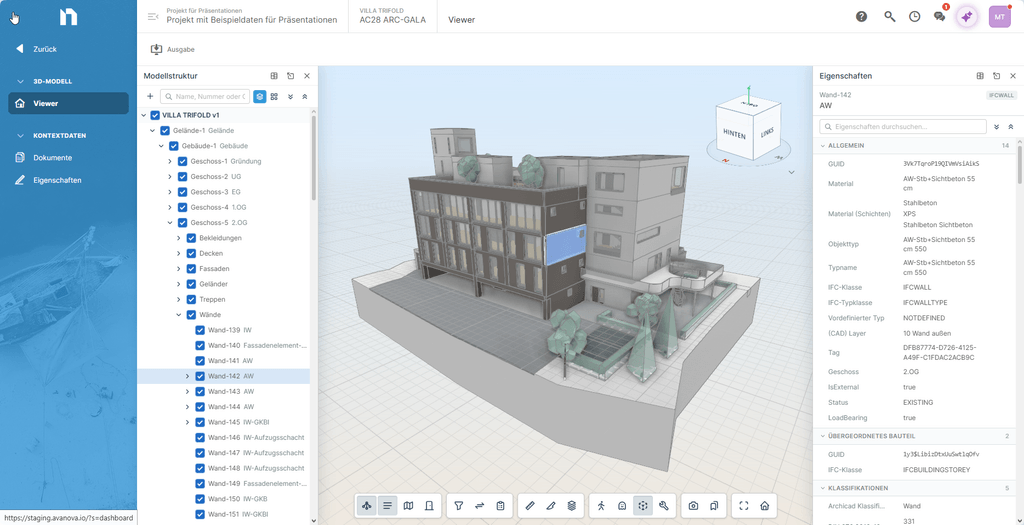Toggle the Treppen checkbox
This screenshot has height=525, width=1024.
pyautogui.click(x=191, y=299)
